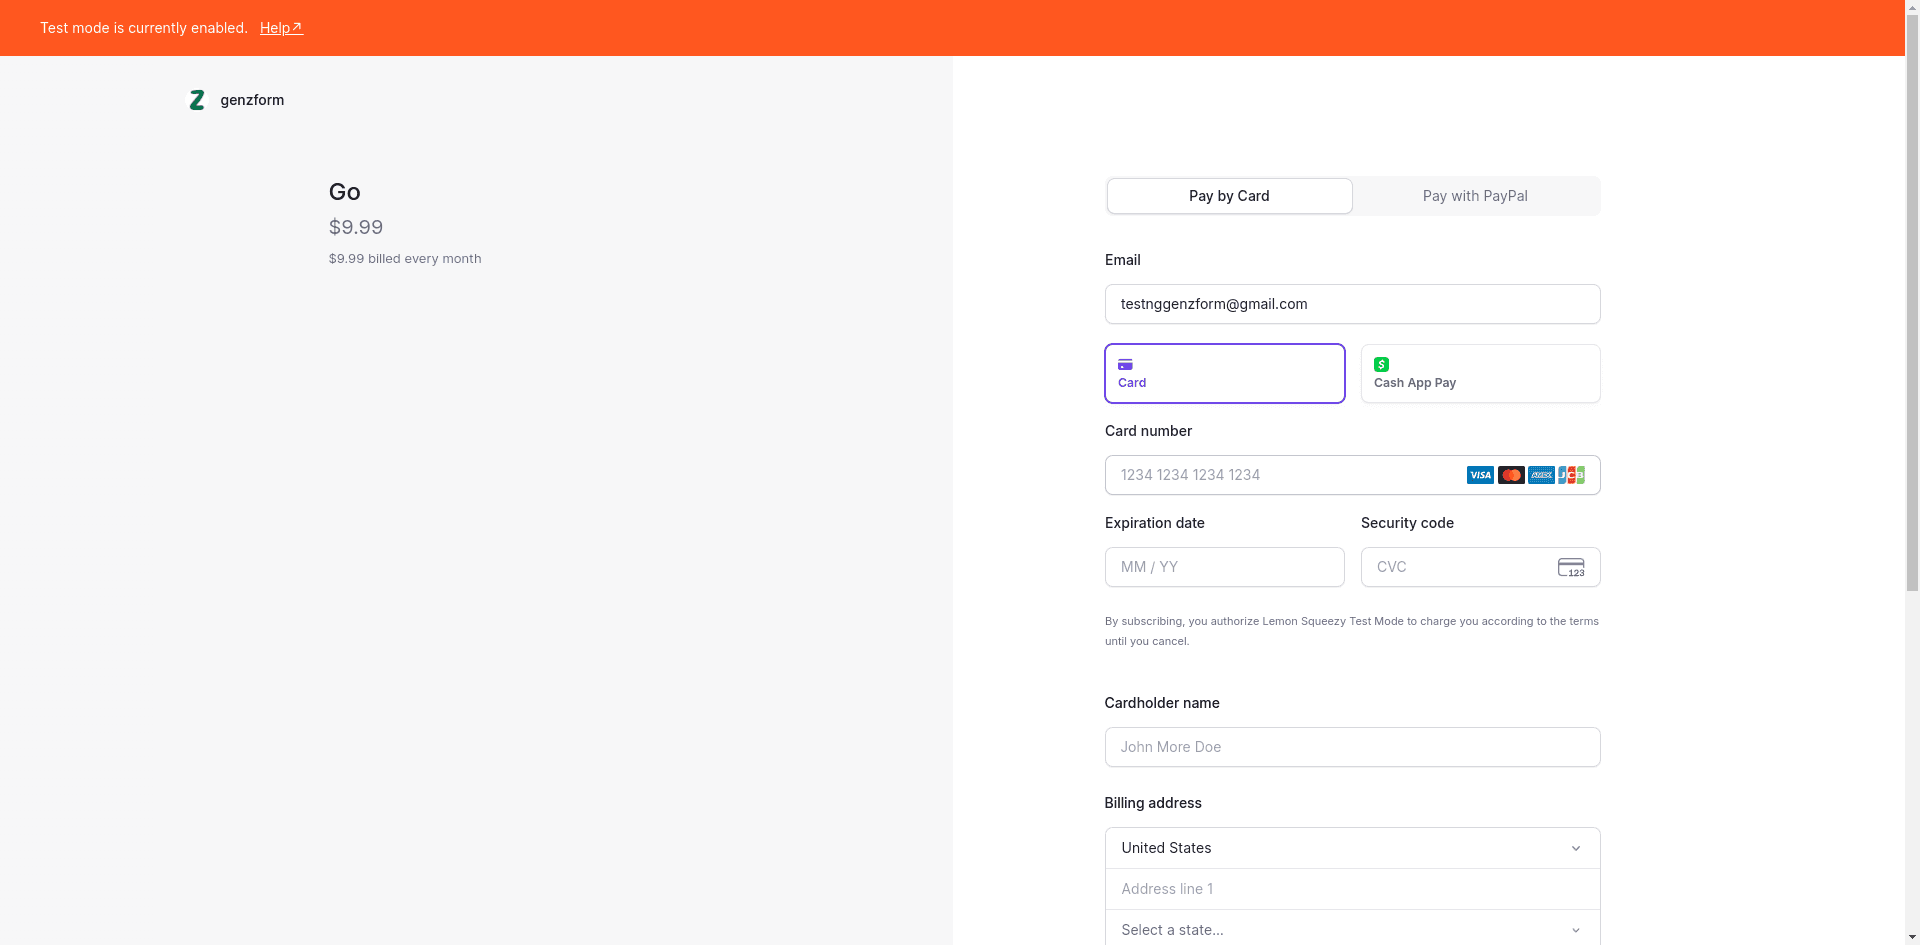Select the Card payment method

pyautogui.click(x=1224, y=373)
